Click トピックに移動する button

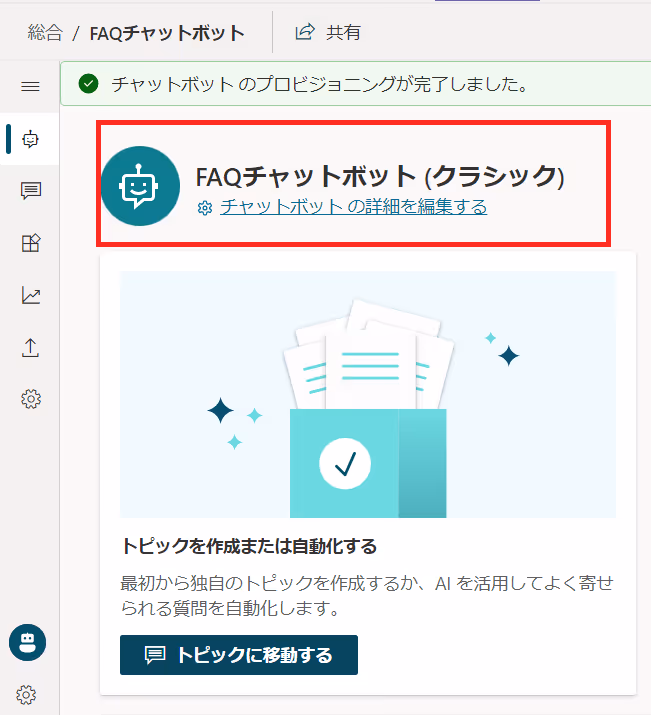(239, 655)
